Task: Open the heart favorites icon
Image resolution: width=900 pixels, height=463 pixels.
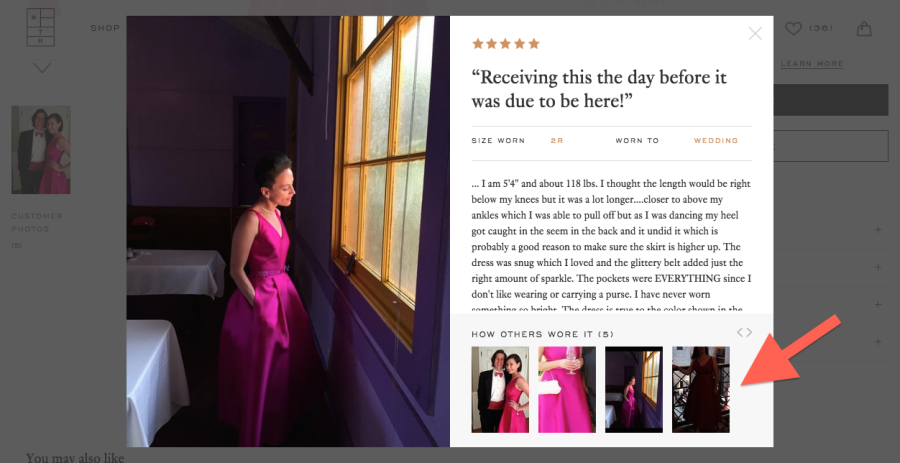Action: point(793,28)
